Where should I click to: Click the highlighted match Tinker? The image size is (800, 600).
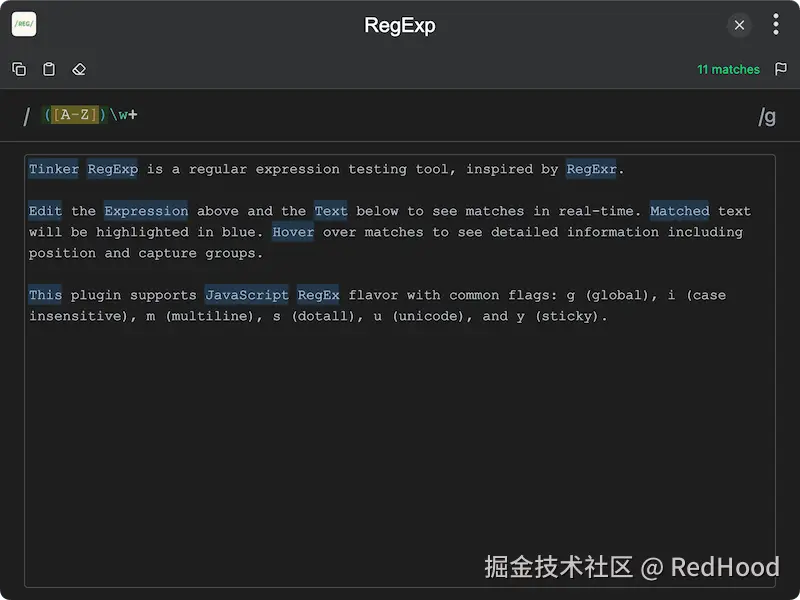[x=53, y=169]
